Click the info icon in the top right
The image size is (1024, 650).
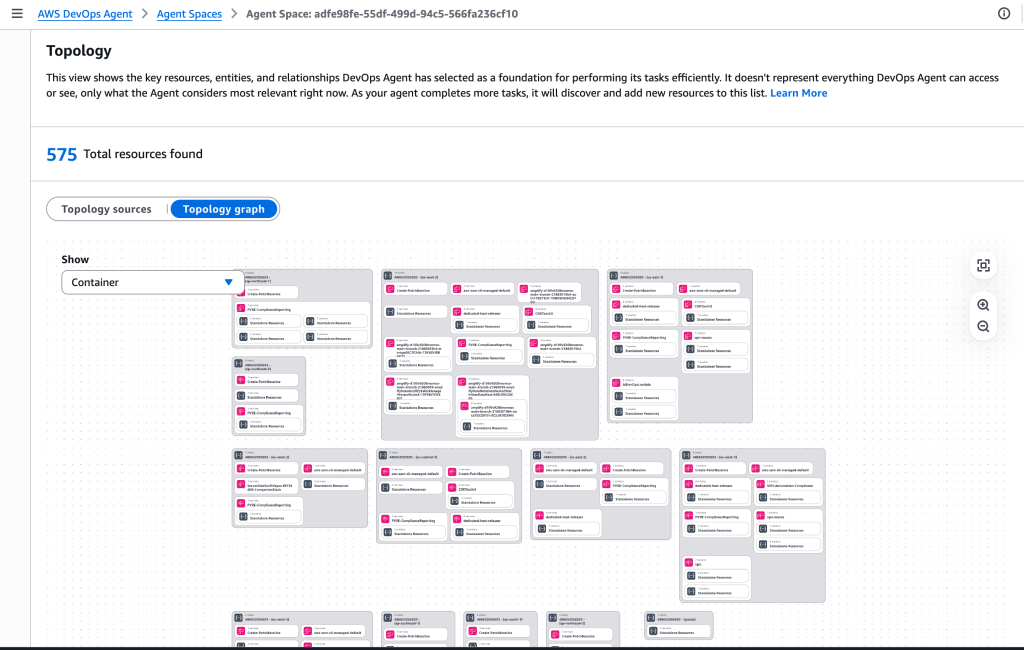click(x=1005, y=13)
